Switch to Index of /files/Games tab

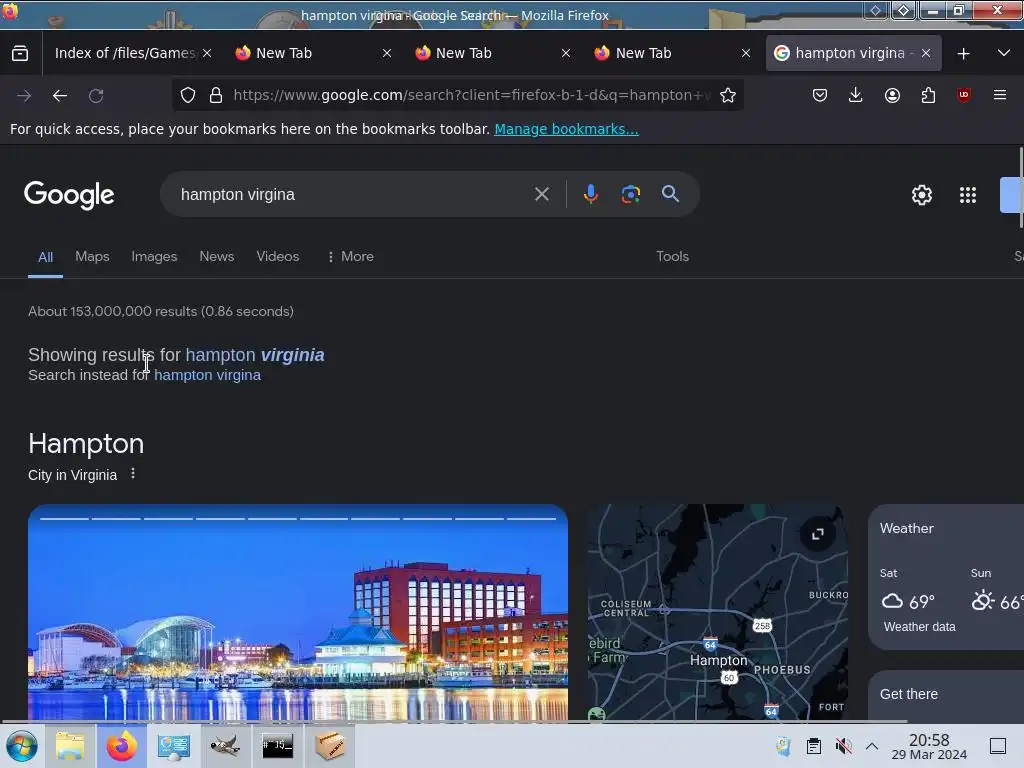tap(125, 54)
